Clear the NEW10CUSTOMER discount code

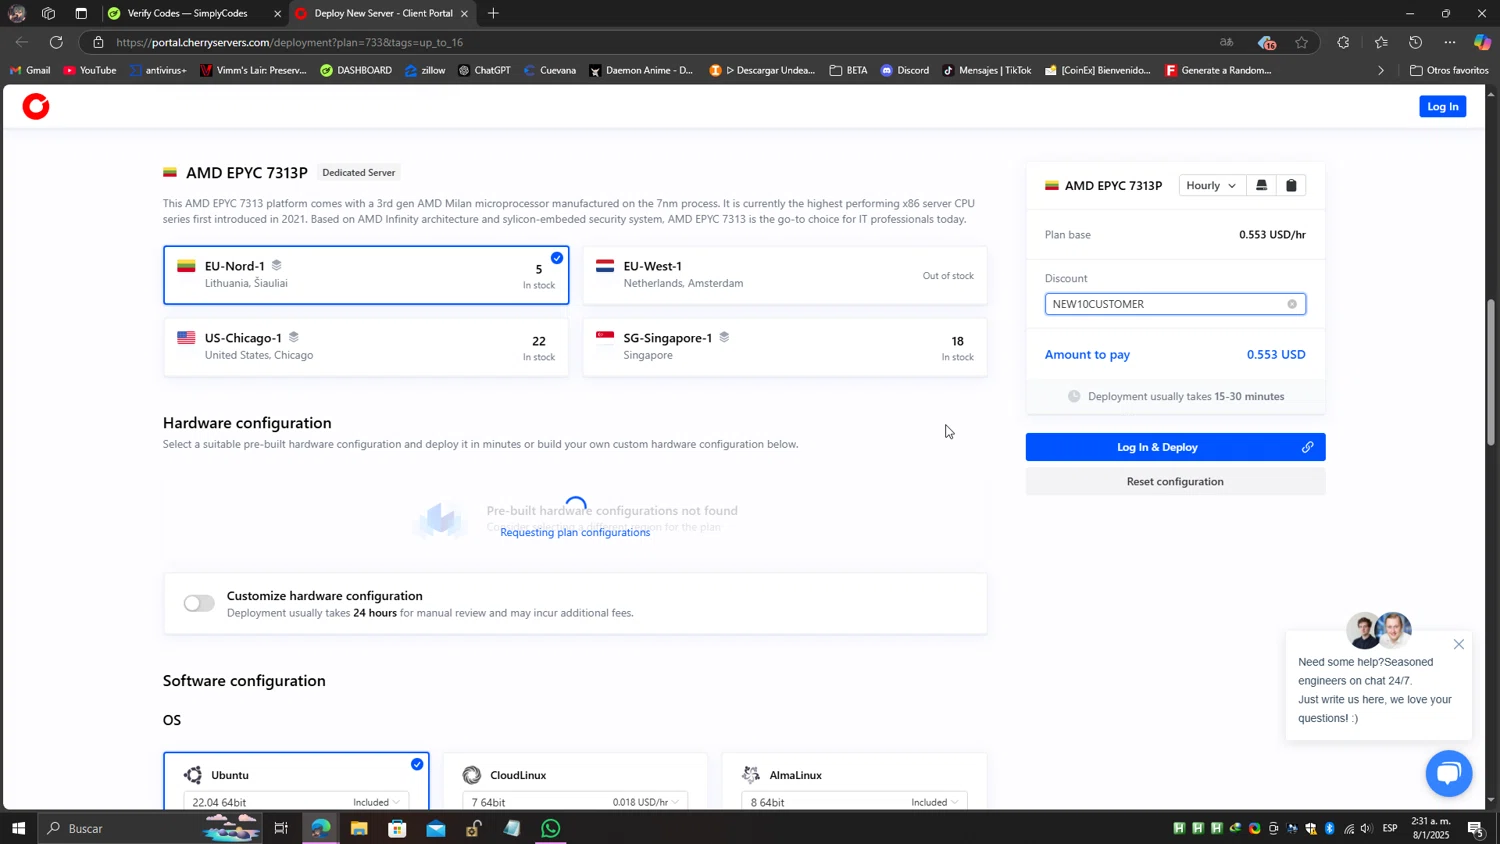click(1292, 304)
